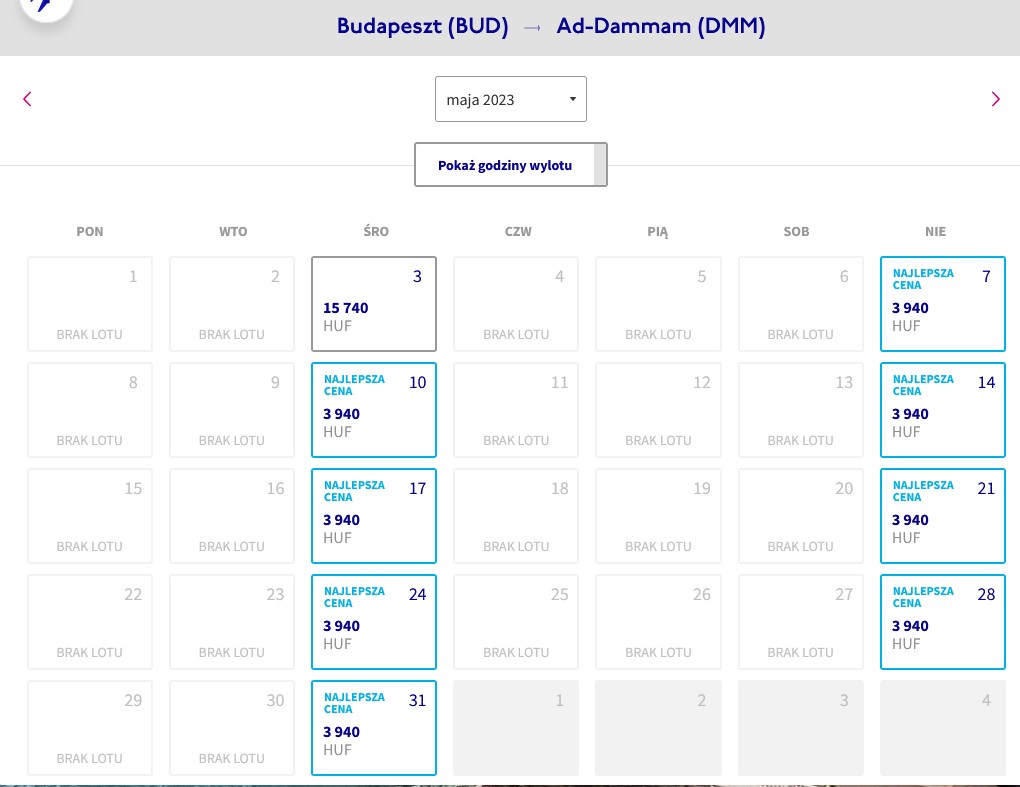Select May 31 flight date
This screenshot has width=1020, height=787.
[x=374, y=728]
